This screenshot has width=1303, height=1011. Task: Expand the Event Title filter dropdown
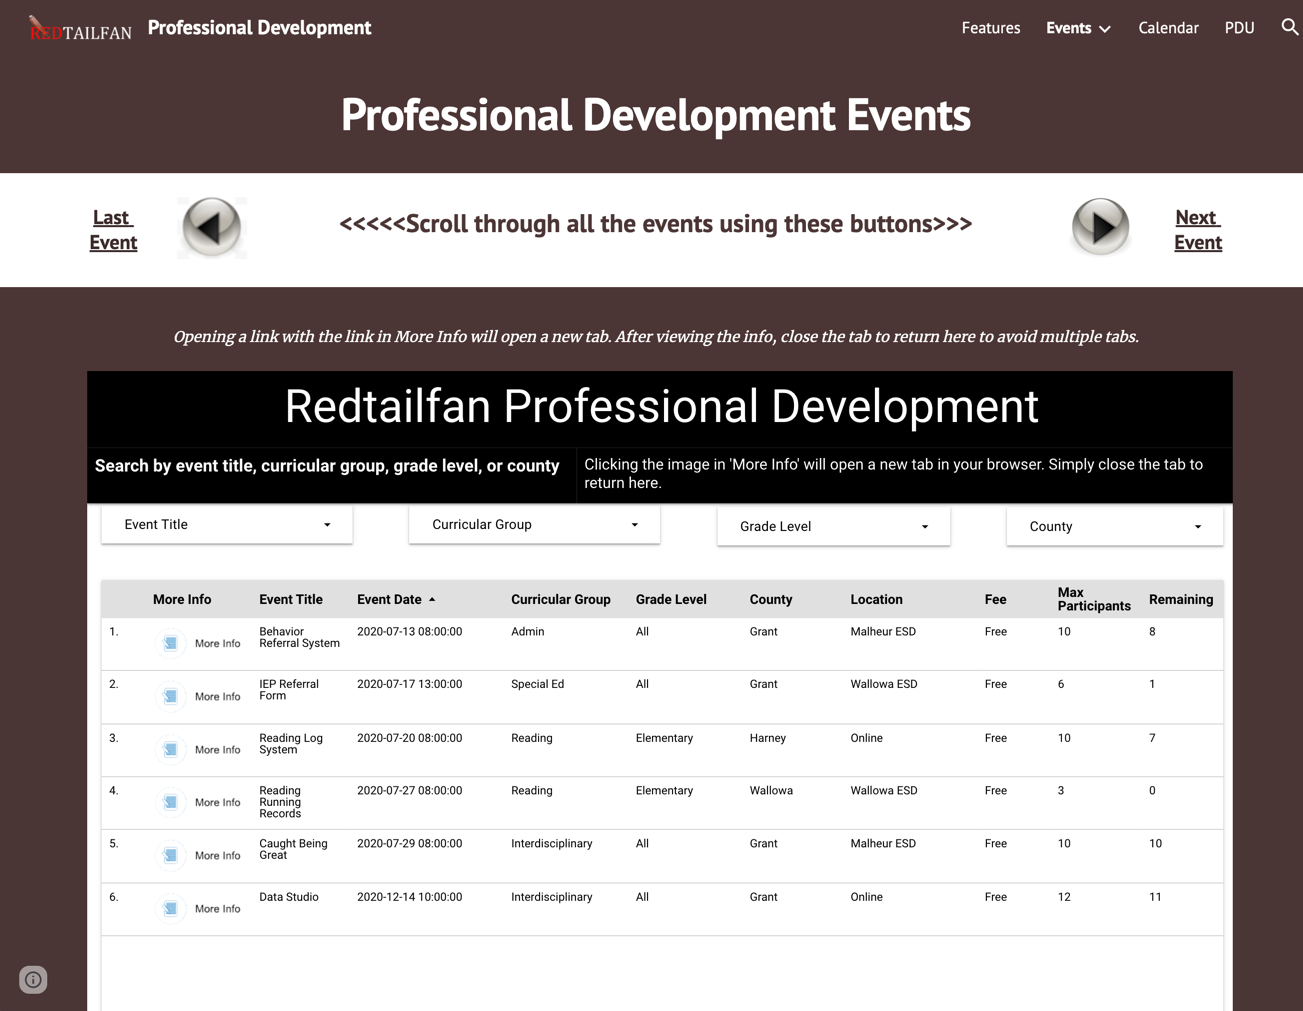(227, 524)
